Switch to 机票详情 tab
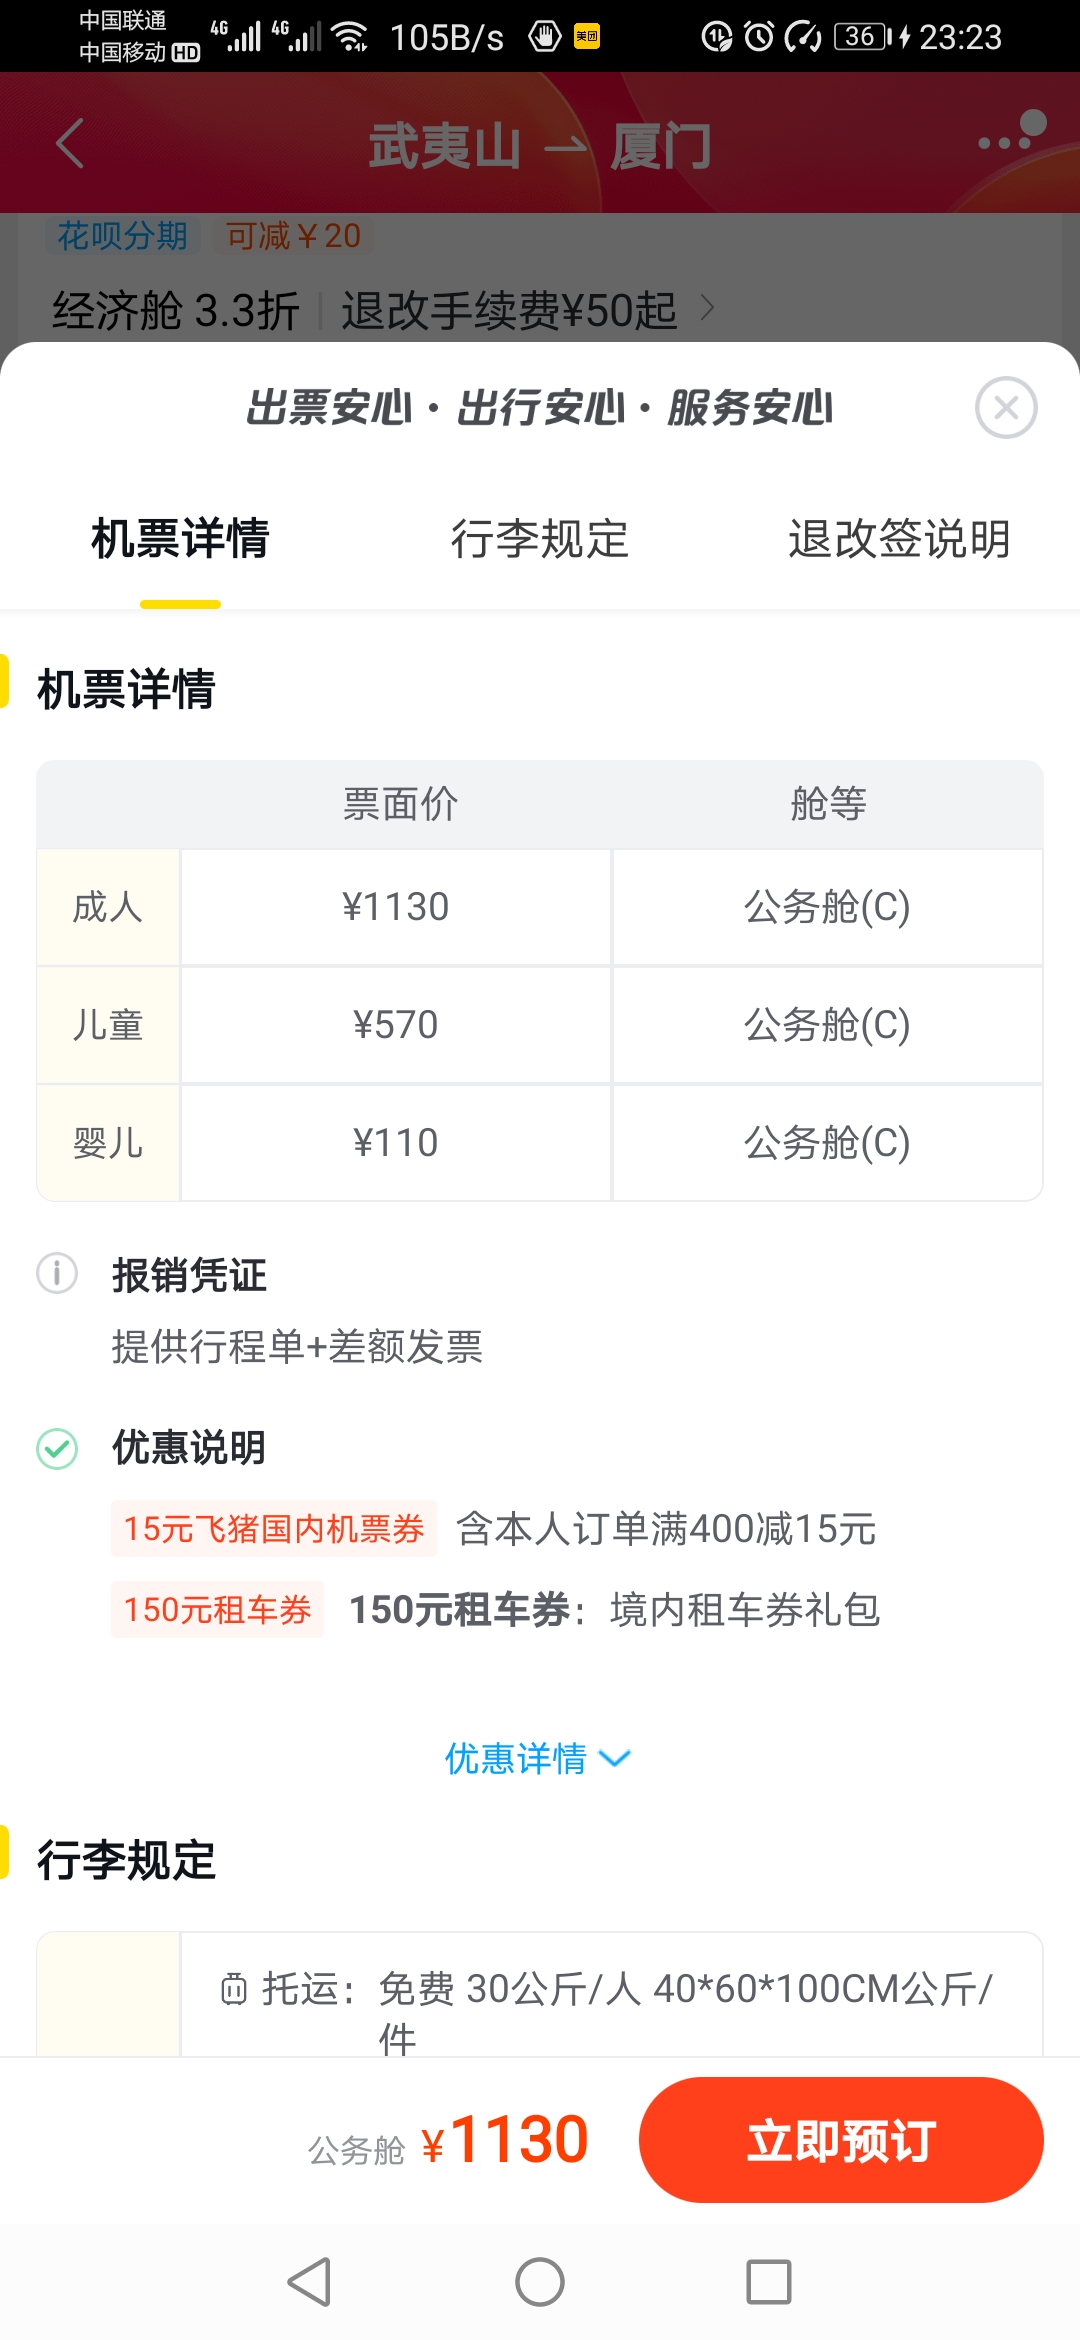Viewport: 1080px width, 2340px height. point(180,539)
